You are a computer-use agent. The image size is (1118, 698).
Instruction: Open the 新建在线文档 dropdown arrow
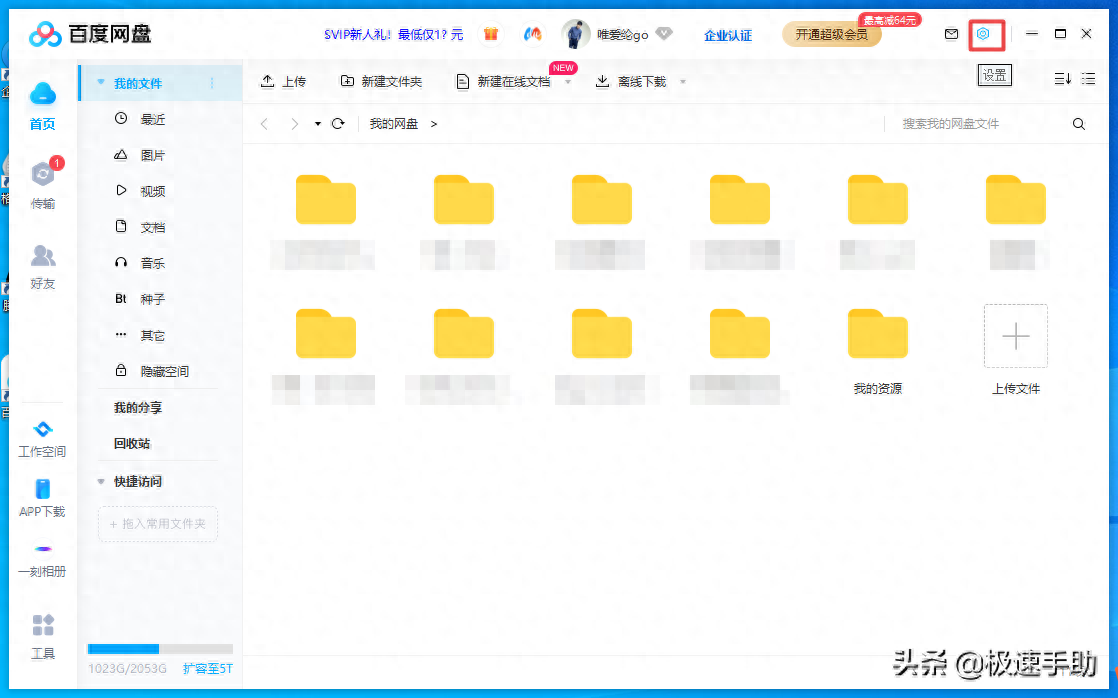click(x=568, y=82)
